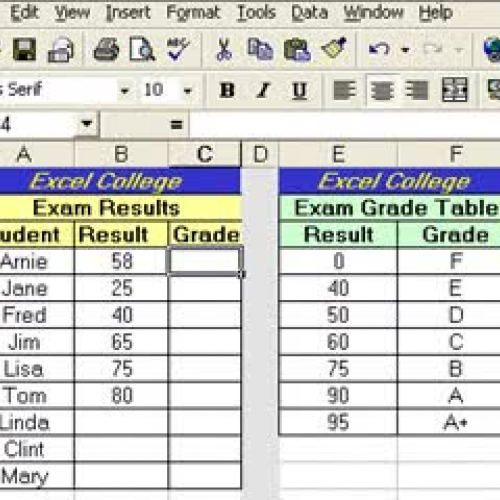Select the Clint name cell
The height and width of the screenshot is (500, 500).
36,449
